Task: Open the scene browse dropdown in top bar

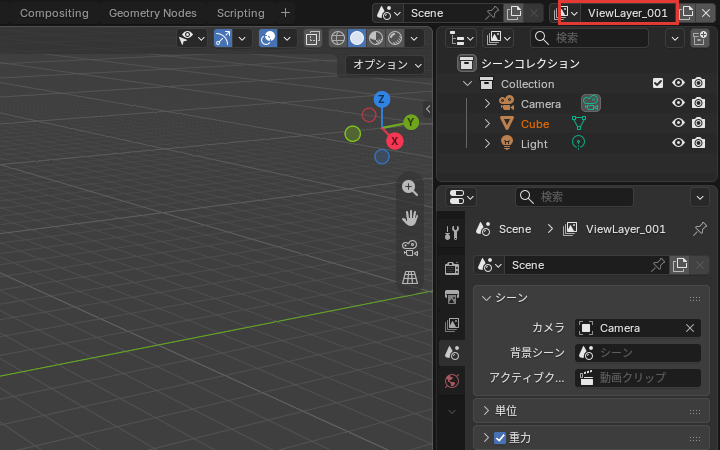Action: [x=388, y=13]
